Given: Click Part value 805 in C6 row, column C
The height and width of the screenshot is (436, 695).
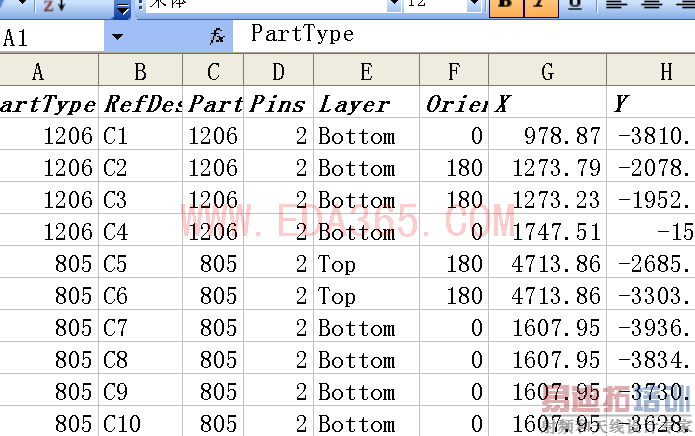Looking at the screenshot, I should tap(213, 294).
